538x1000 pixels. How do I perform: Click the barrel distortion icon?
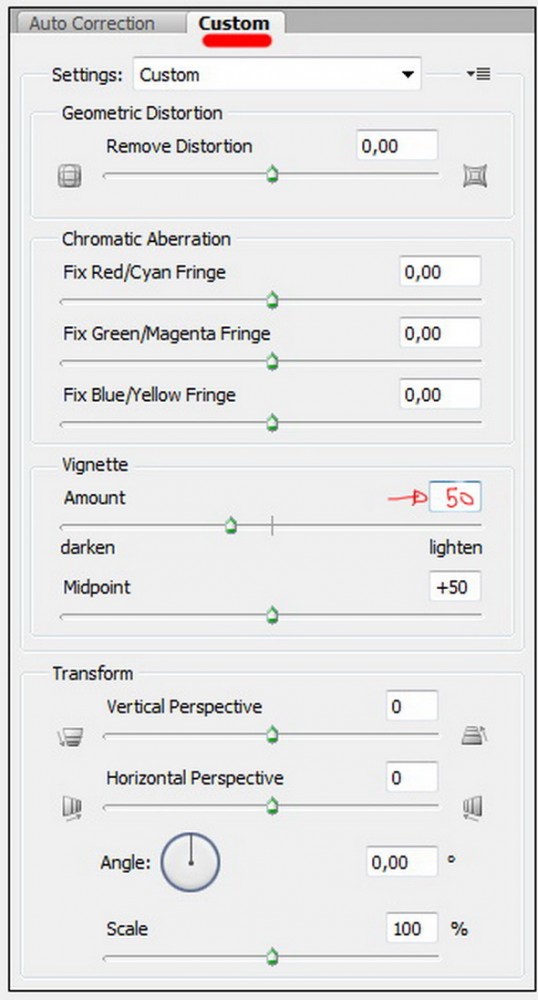(69, 175)
